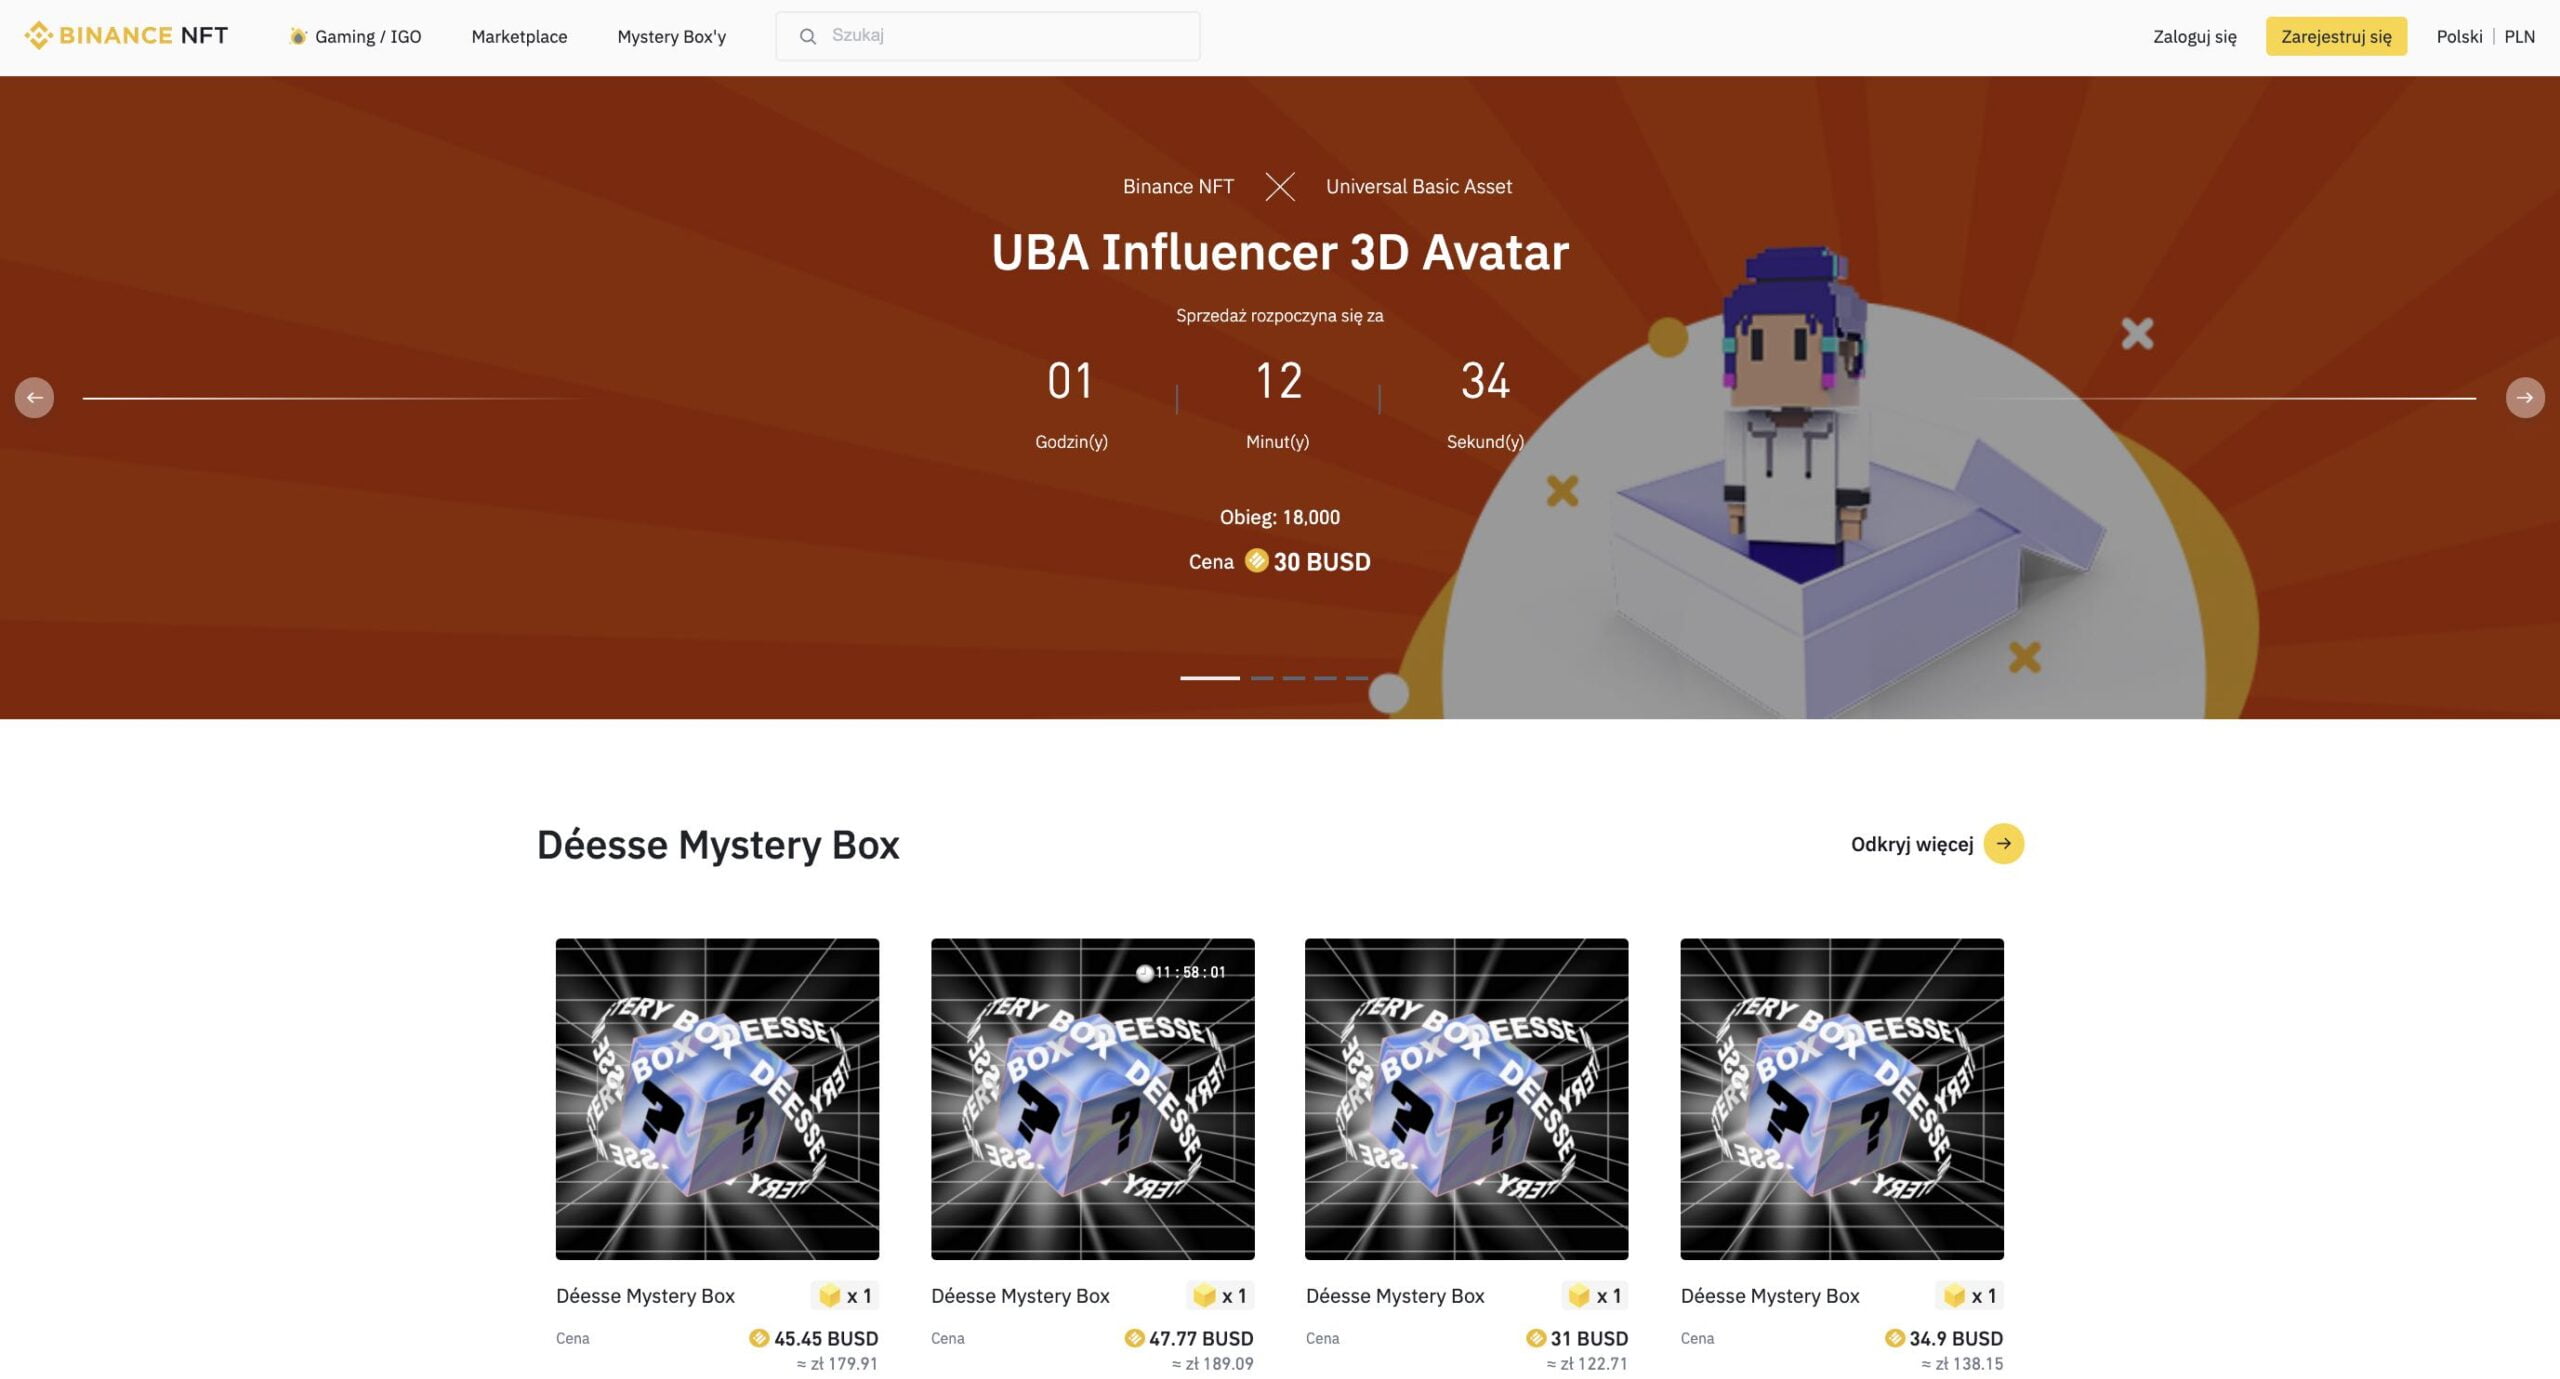Click the yellow Odkryj więcej arrow icon
This screenshot has width=2560, height=1379.
[x=2003, y=844]
